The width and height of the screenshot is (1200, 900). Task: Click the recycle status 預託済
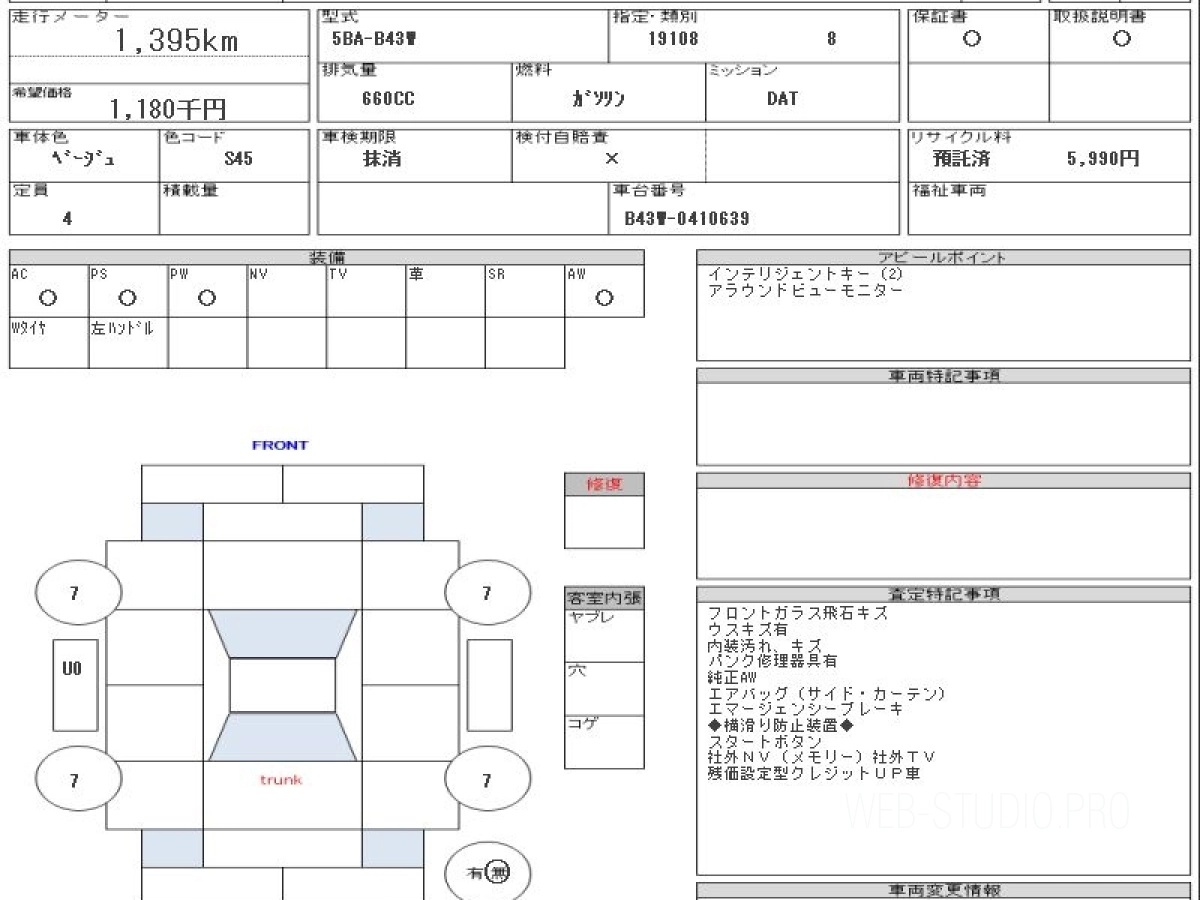tap(961, 158)
